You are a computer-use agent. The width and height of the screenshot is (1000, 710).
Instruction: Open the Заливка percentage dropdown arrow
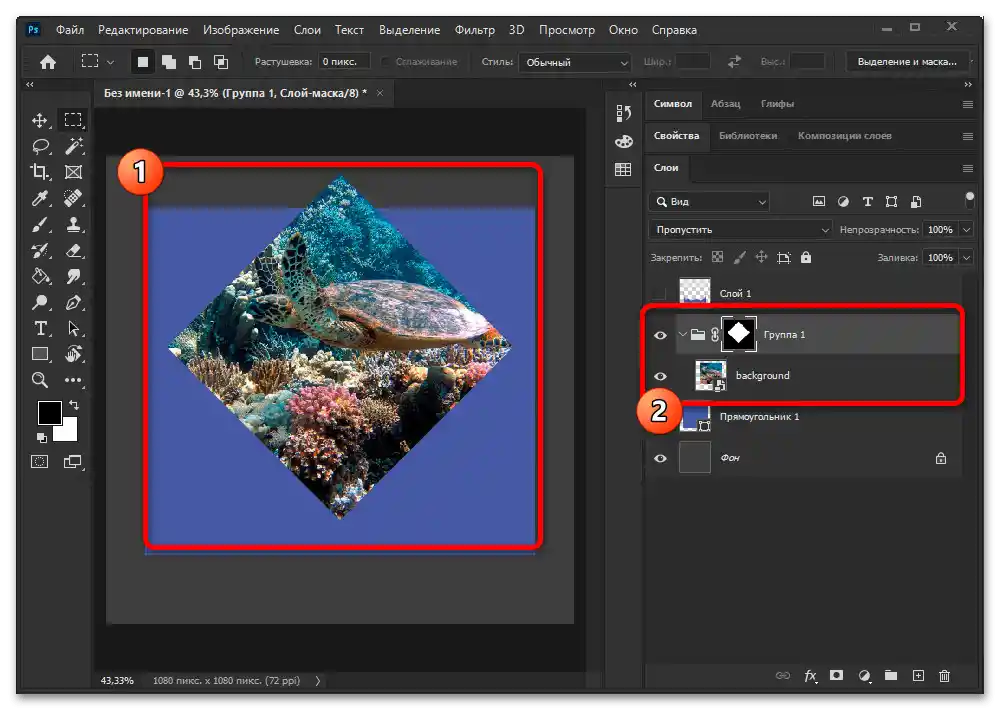[x=967, y=258]
